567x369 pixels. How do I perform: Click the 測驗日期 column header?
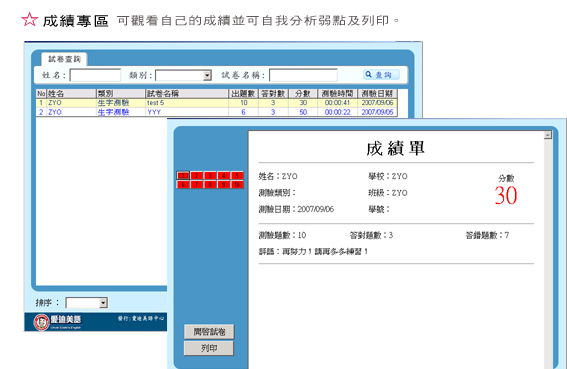pos(377,94)
